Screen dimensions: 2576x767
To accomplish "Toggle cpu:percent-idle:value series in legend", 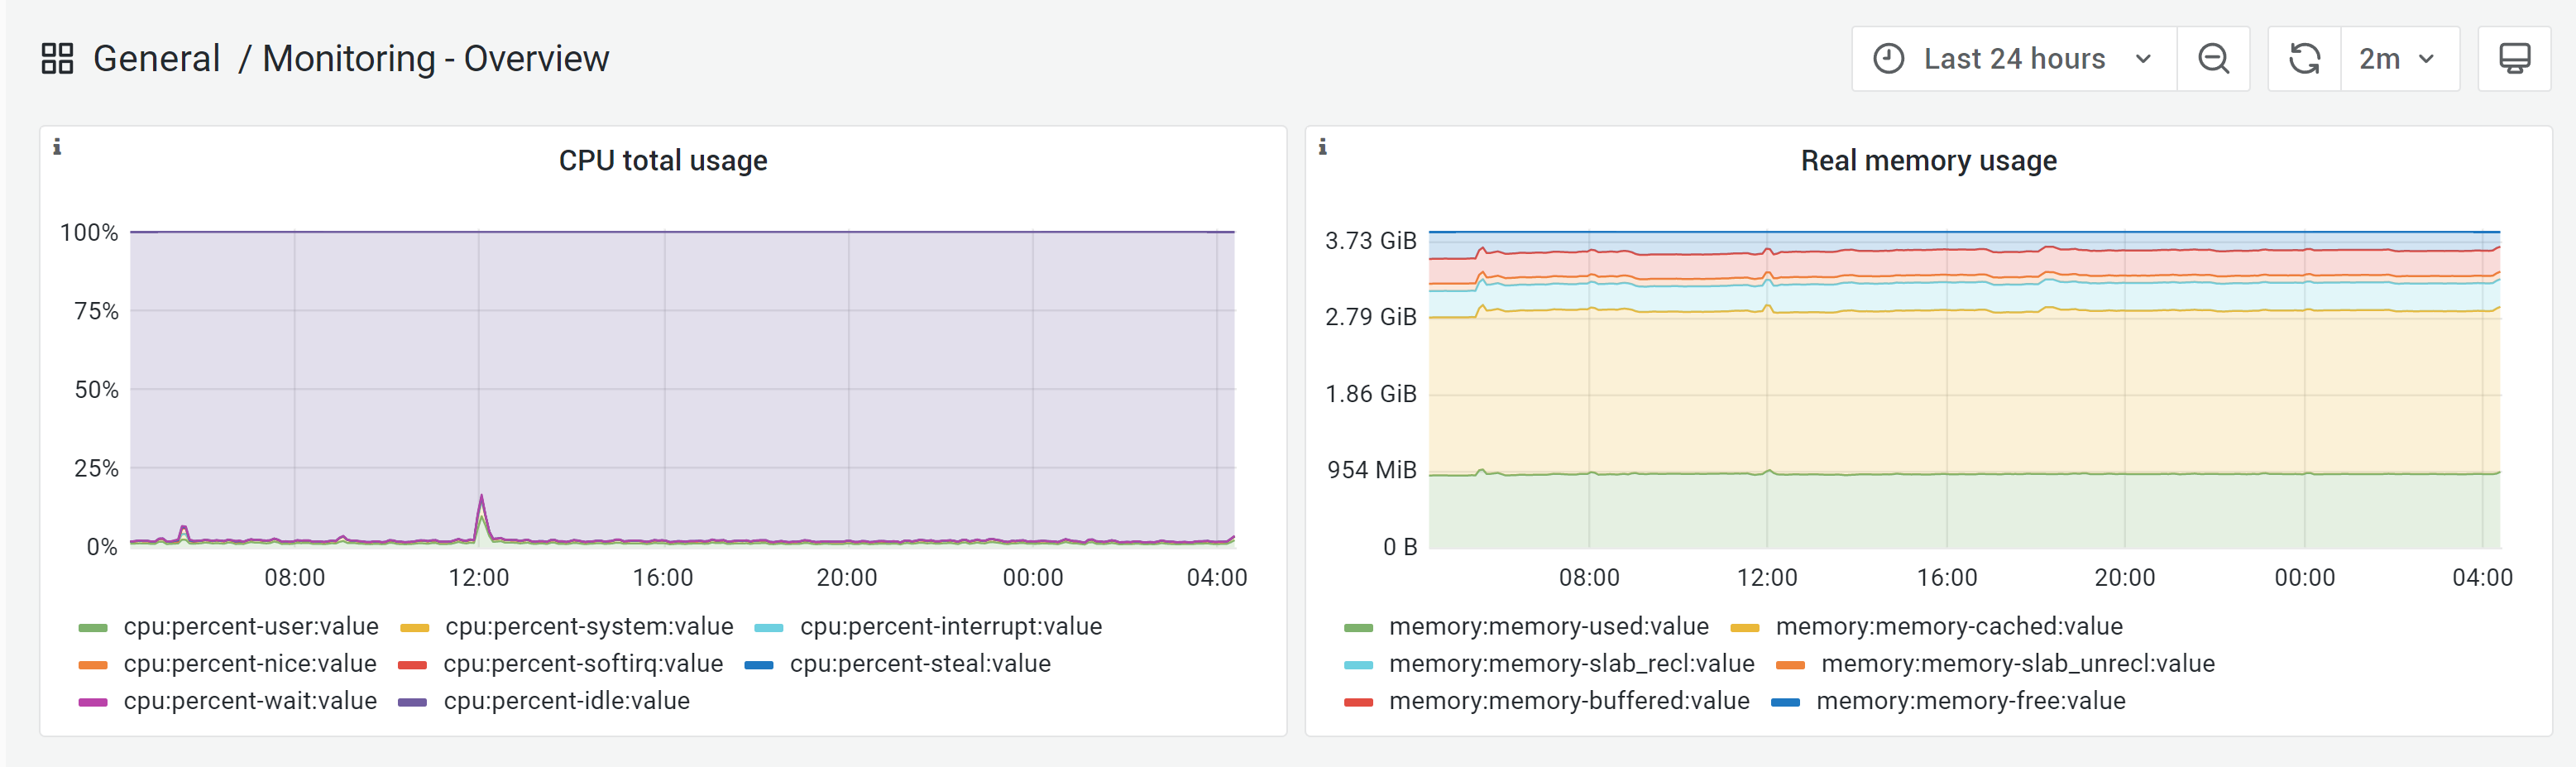I will pyautogui.click(x=566, y=701).
